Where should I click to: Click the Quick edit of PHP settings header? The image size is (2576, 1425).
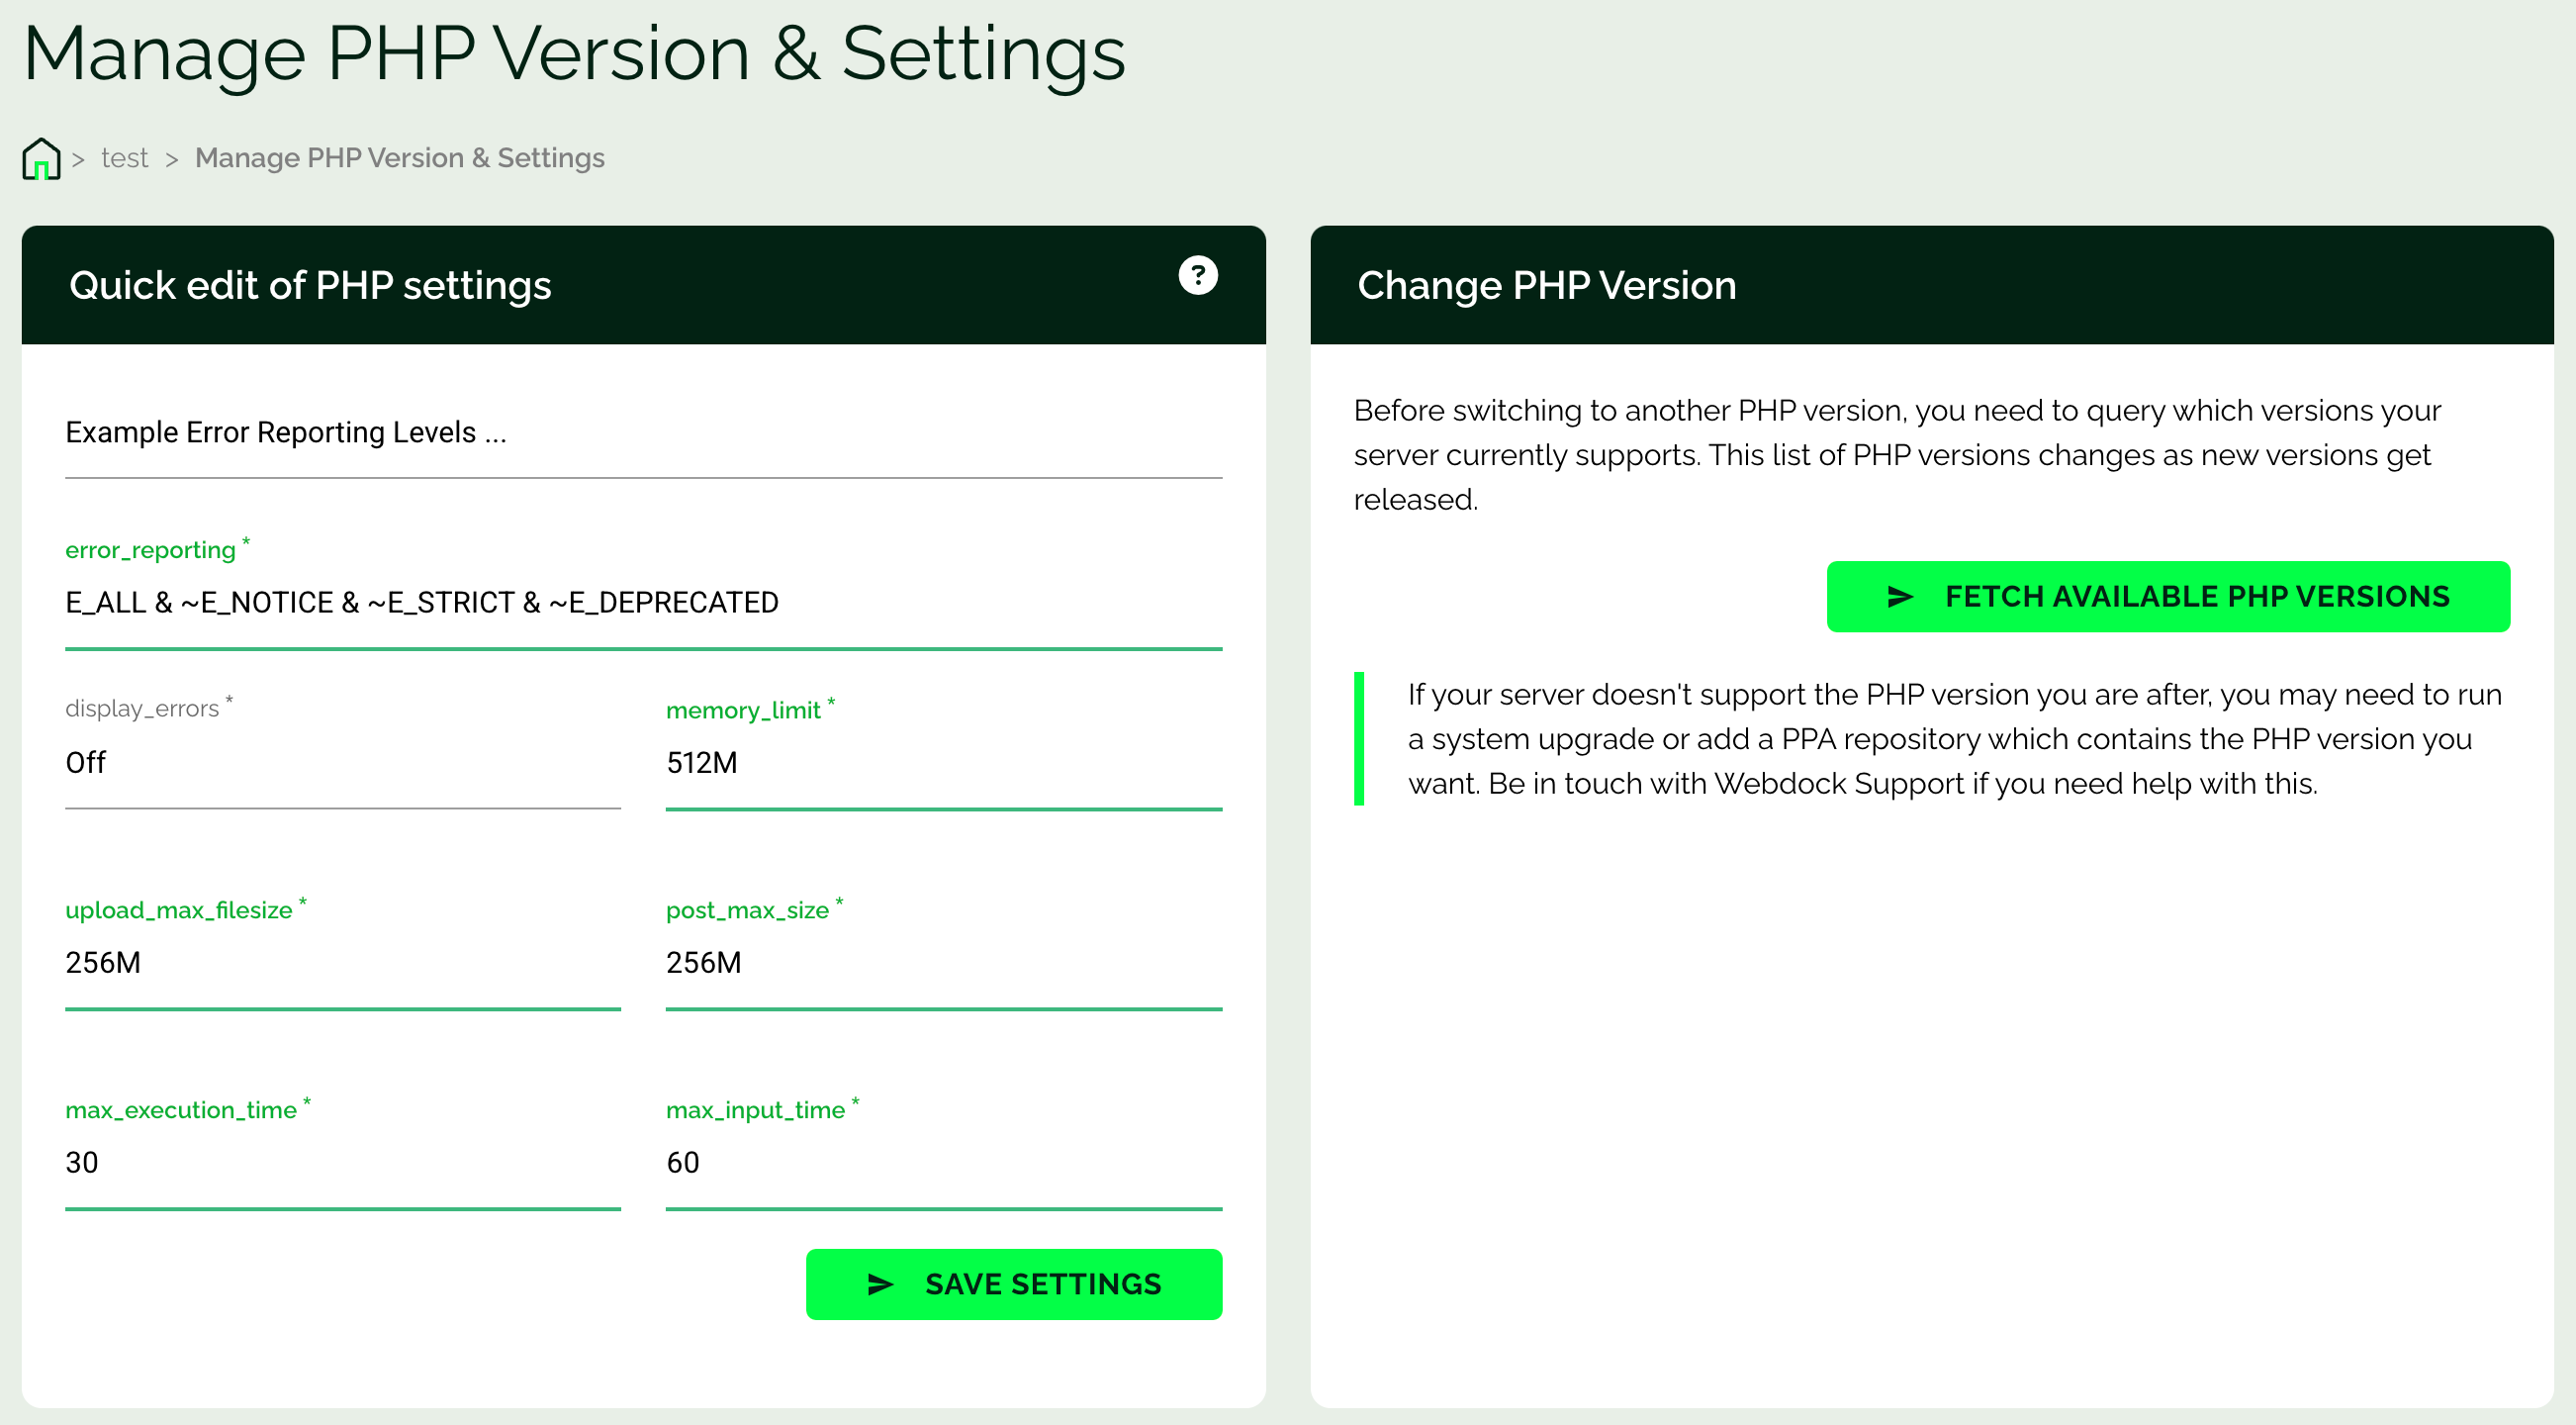310,286
